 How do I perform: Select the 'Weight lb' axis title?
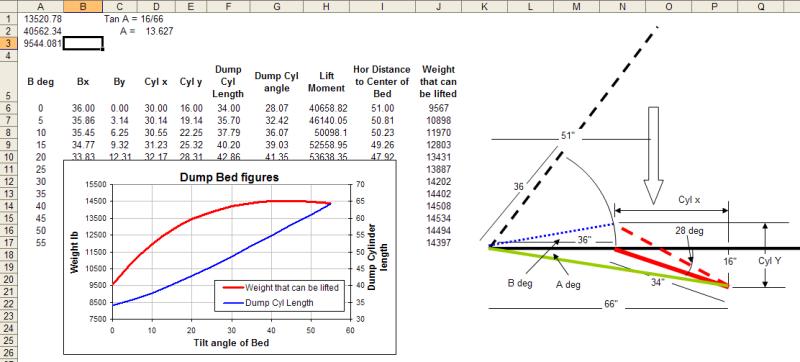(74, 251)
